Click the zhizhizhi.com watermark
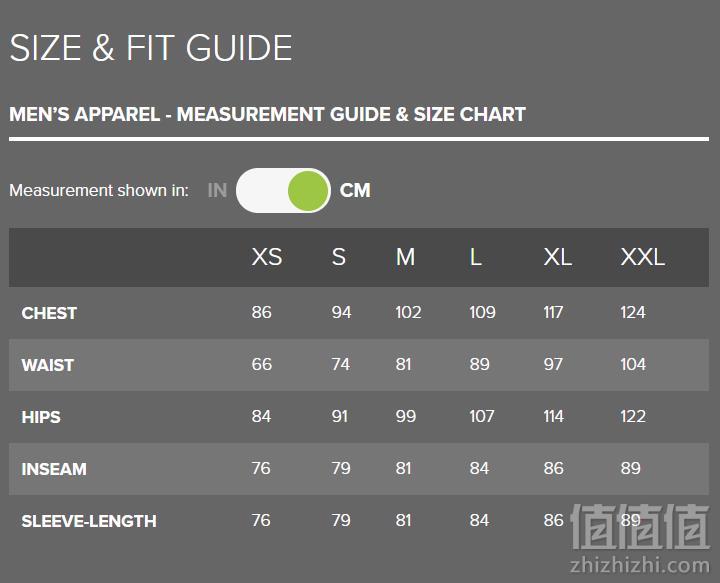This screenshot has width=720, height=583. point(640,565)
